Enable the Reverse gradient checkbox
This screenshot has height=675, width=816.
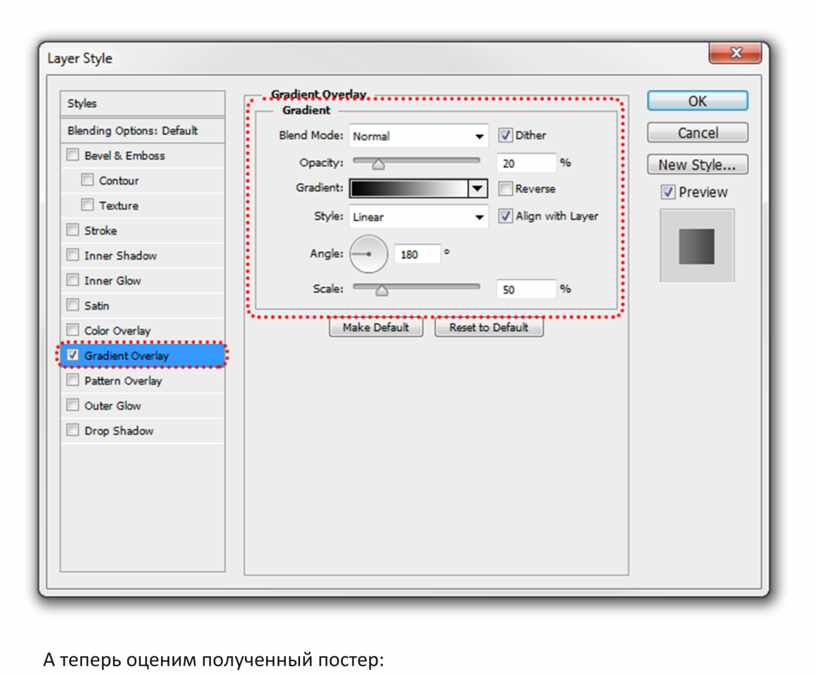[505, 188]
